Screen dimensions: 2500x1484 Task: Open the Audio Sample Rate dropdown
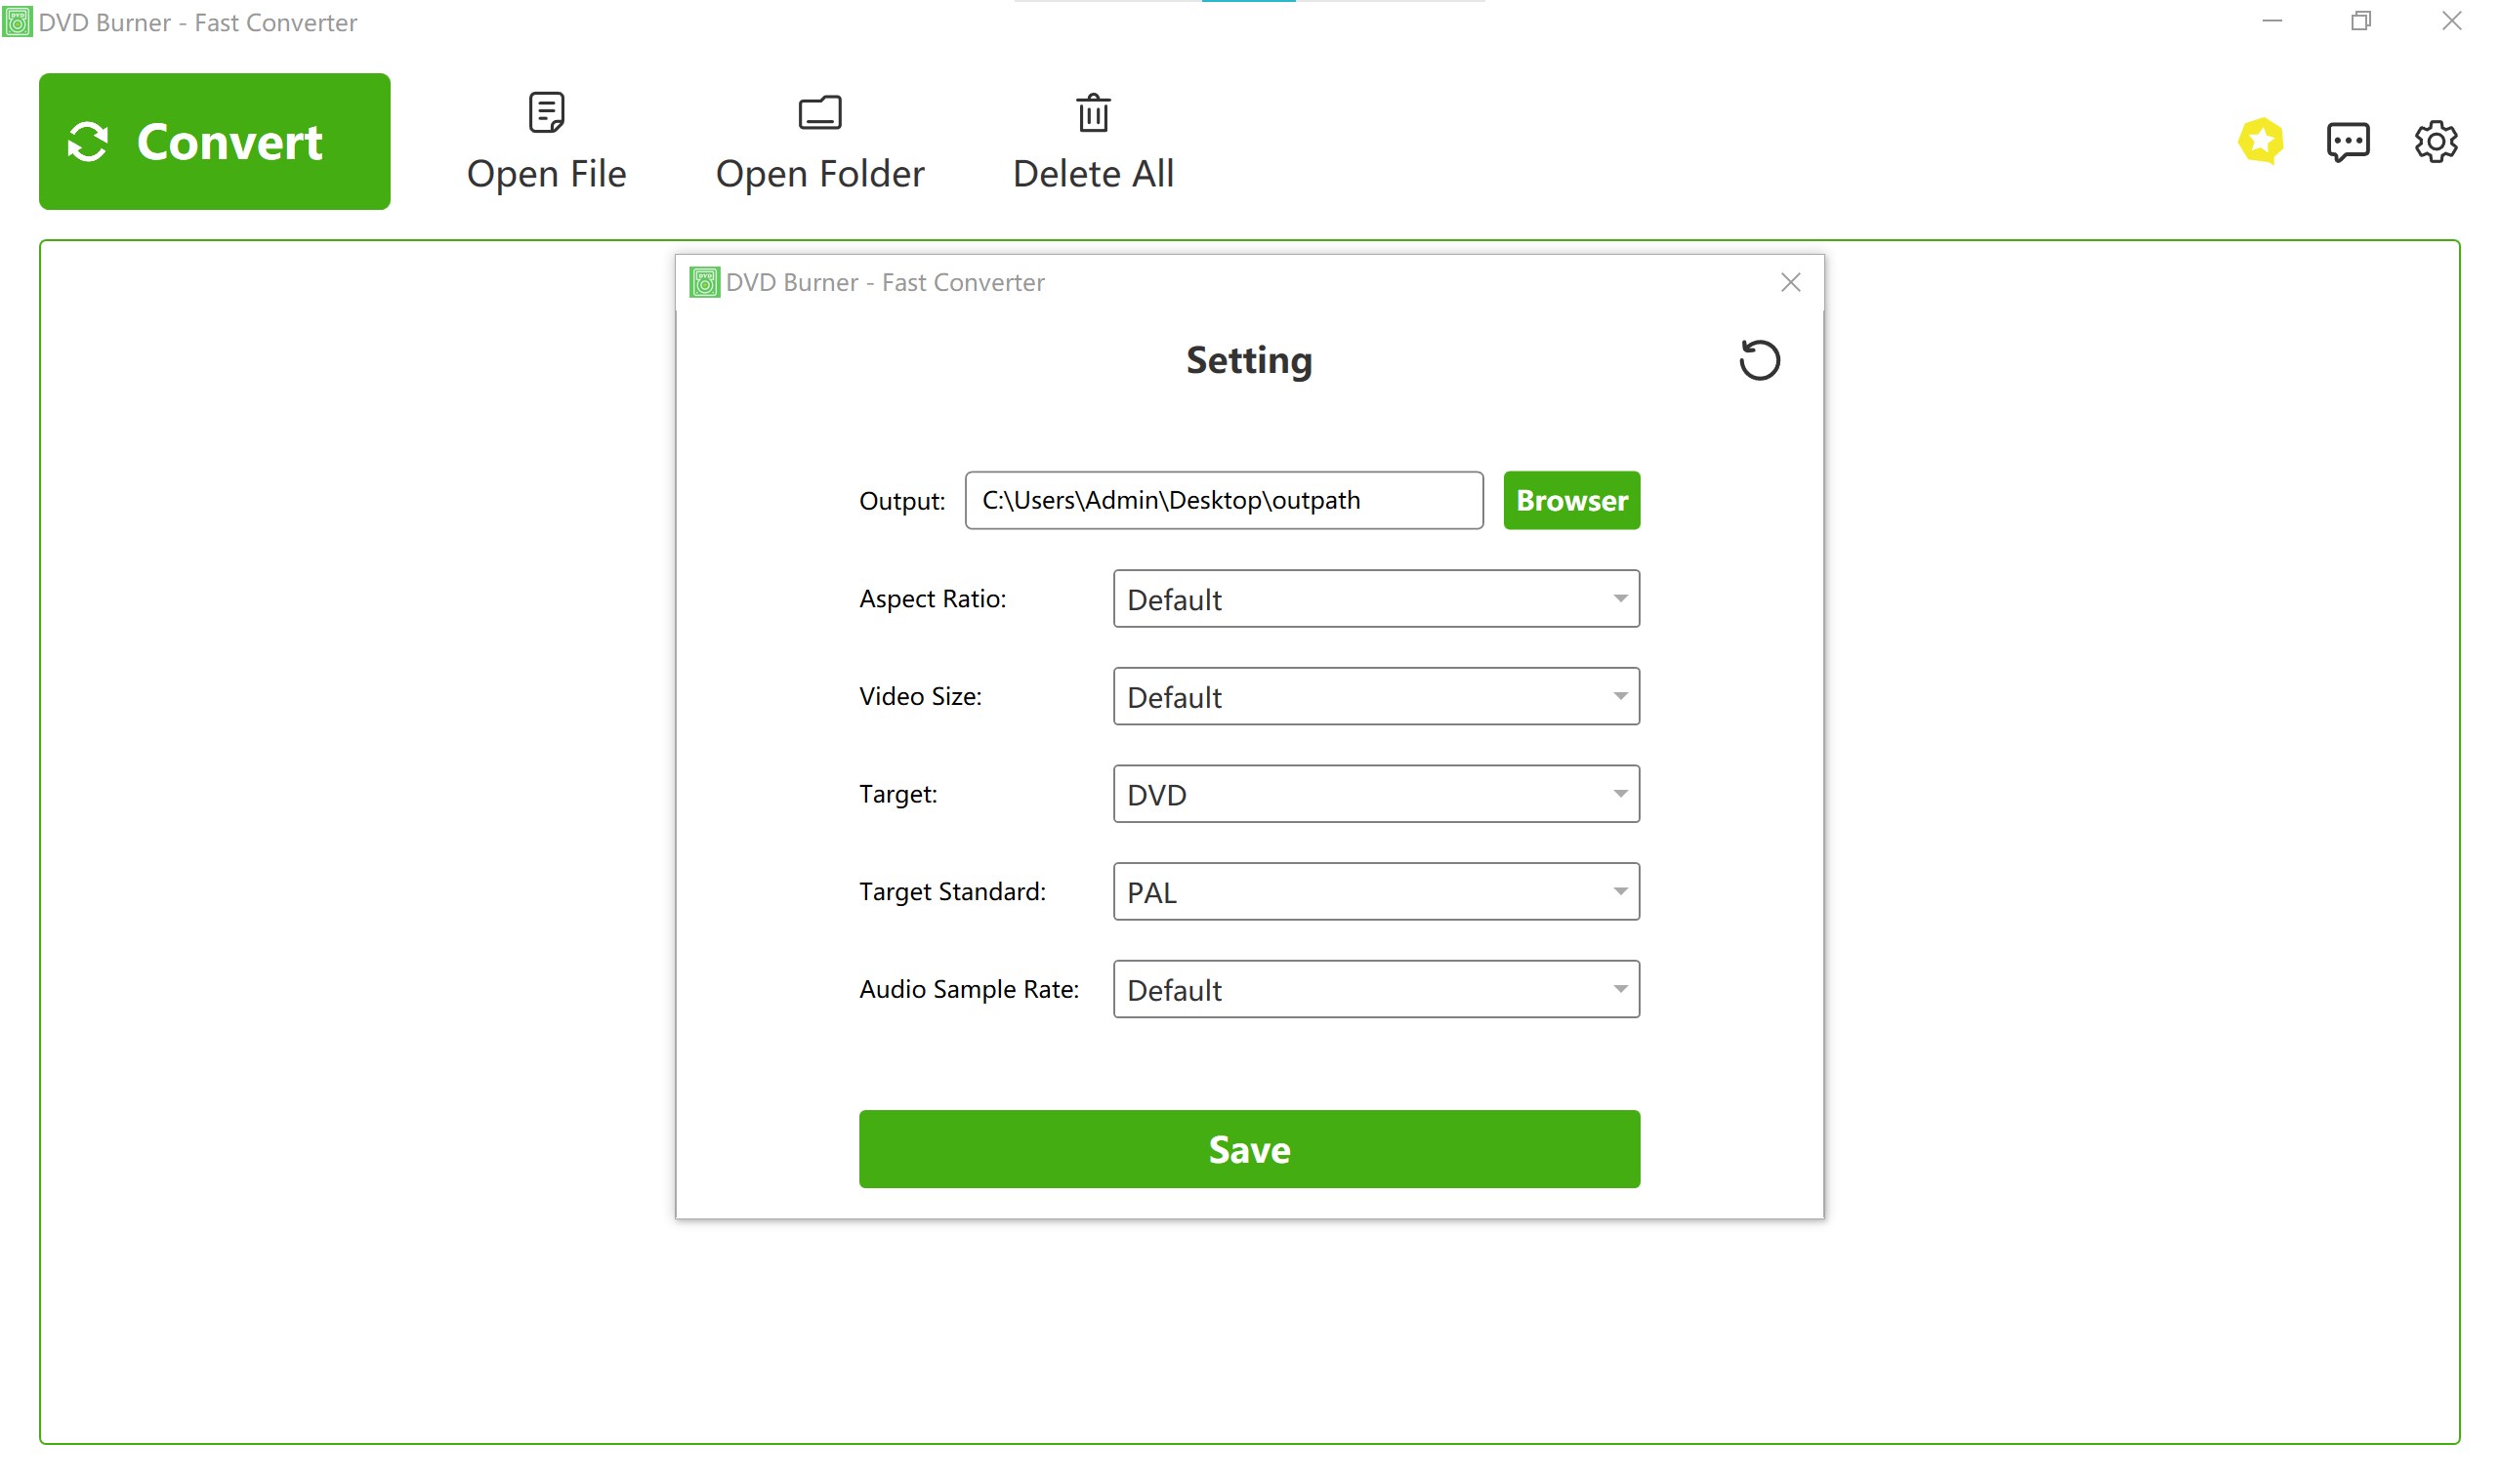pyautogui.click(x=1376, y=990)
